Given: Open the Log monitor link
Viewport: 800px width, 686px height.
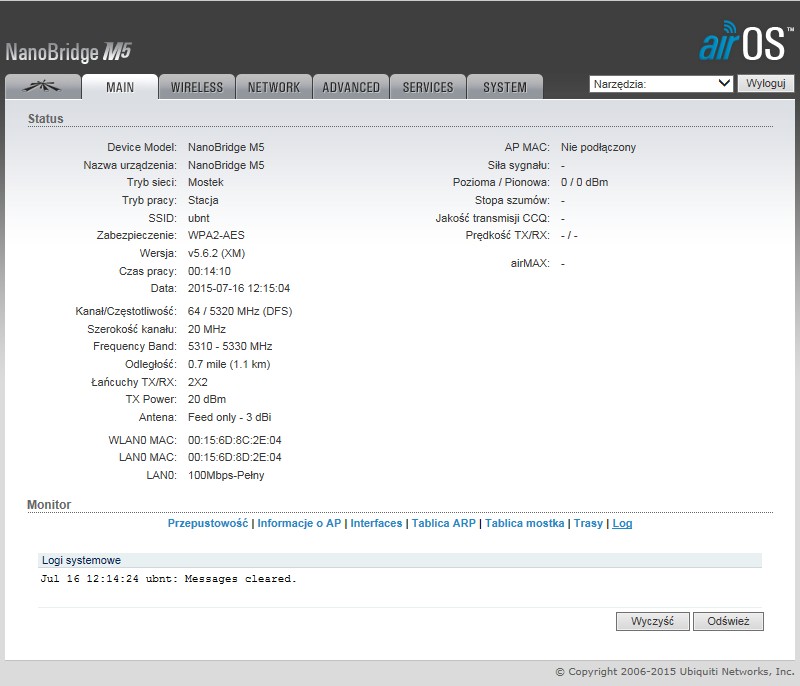Looking at the screenshot, I should click(x=622, y=523).
